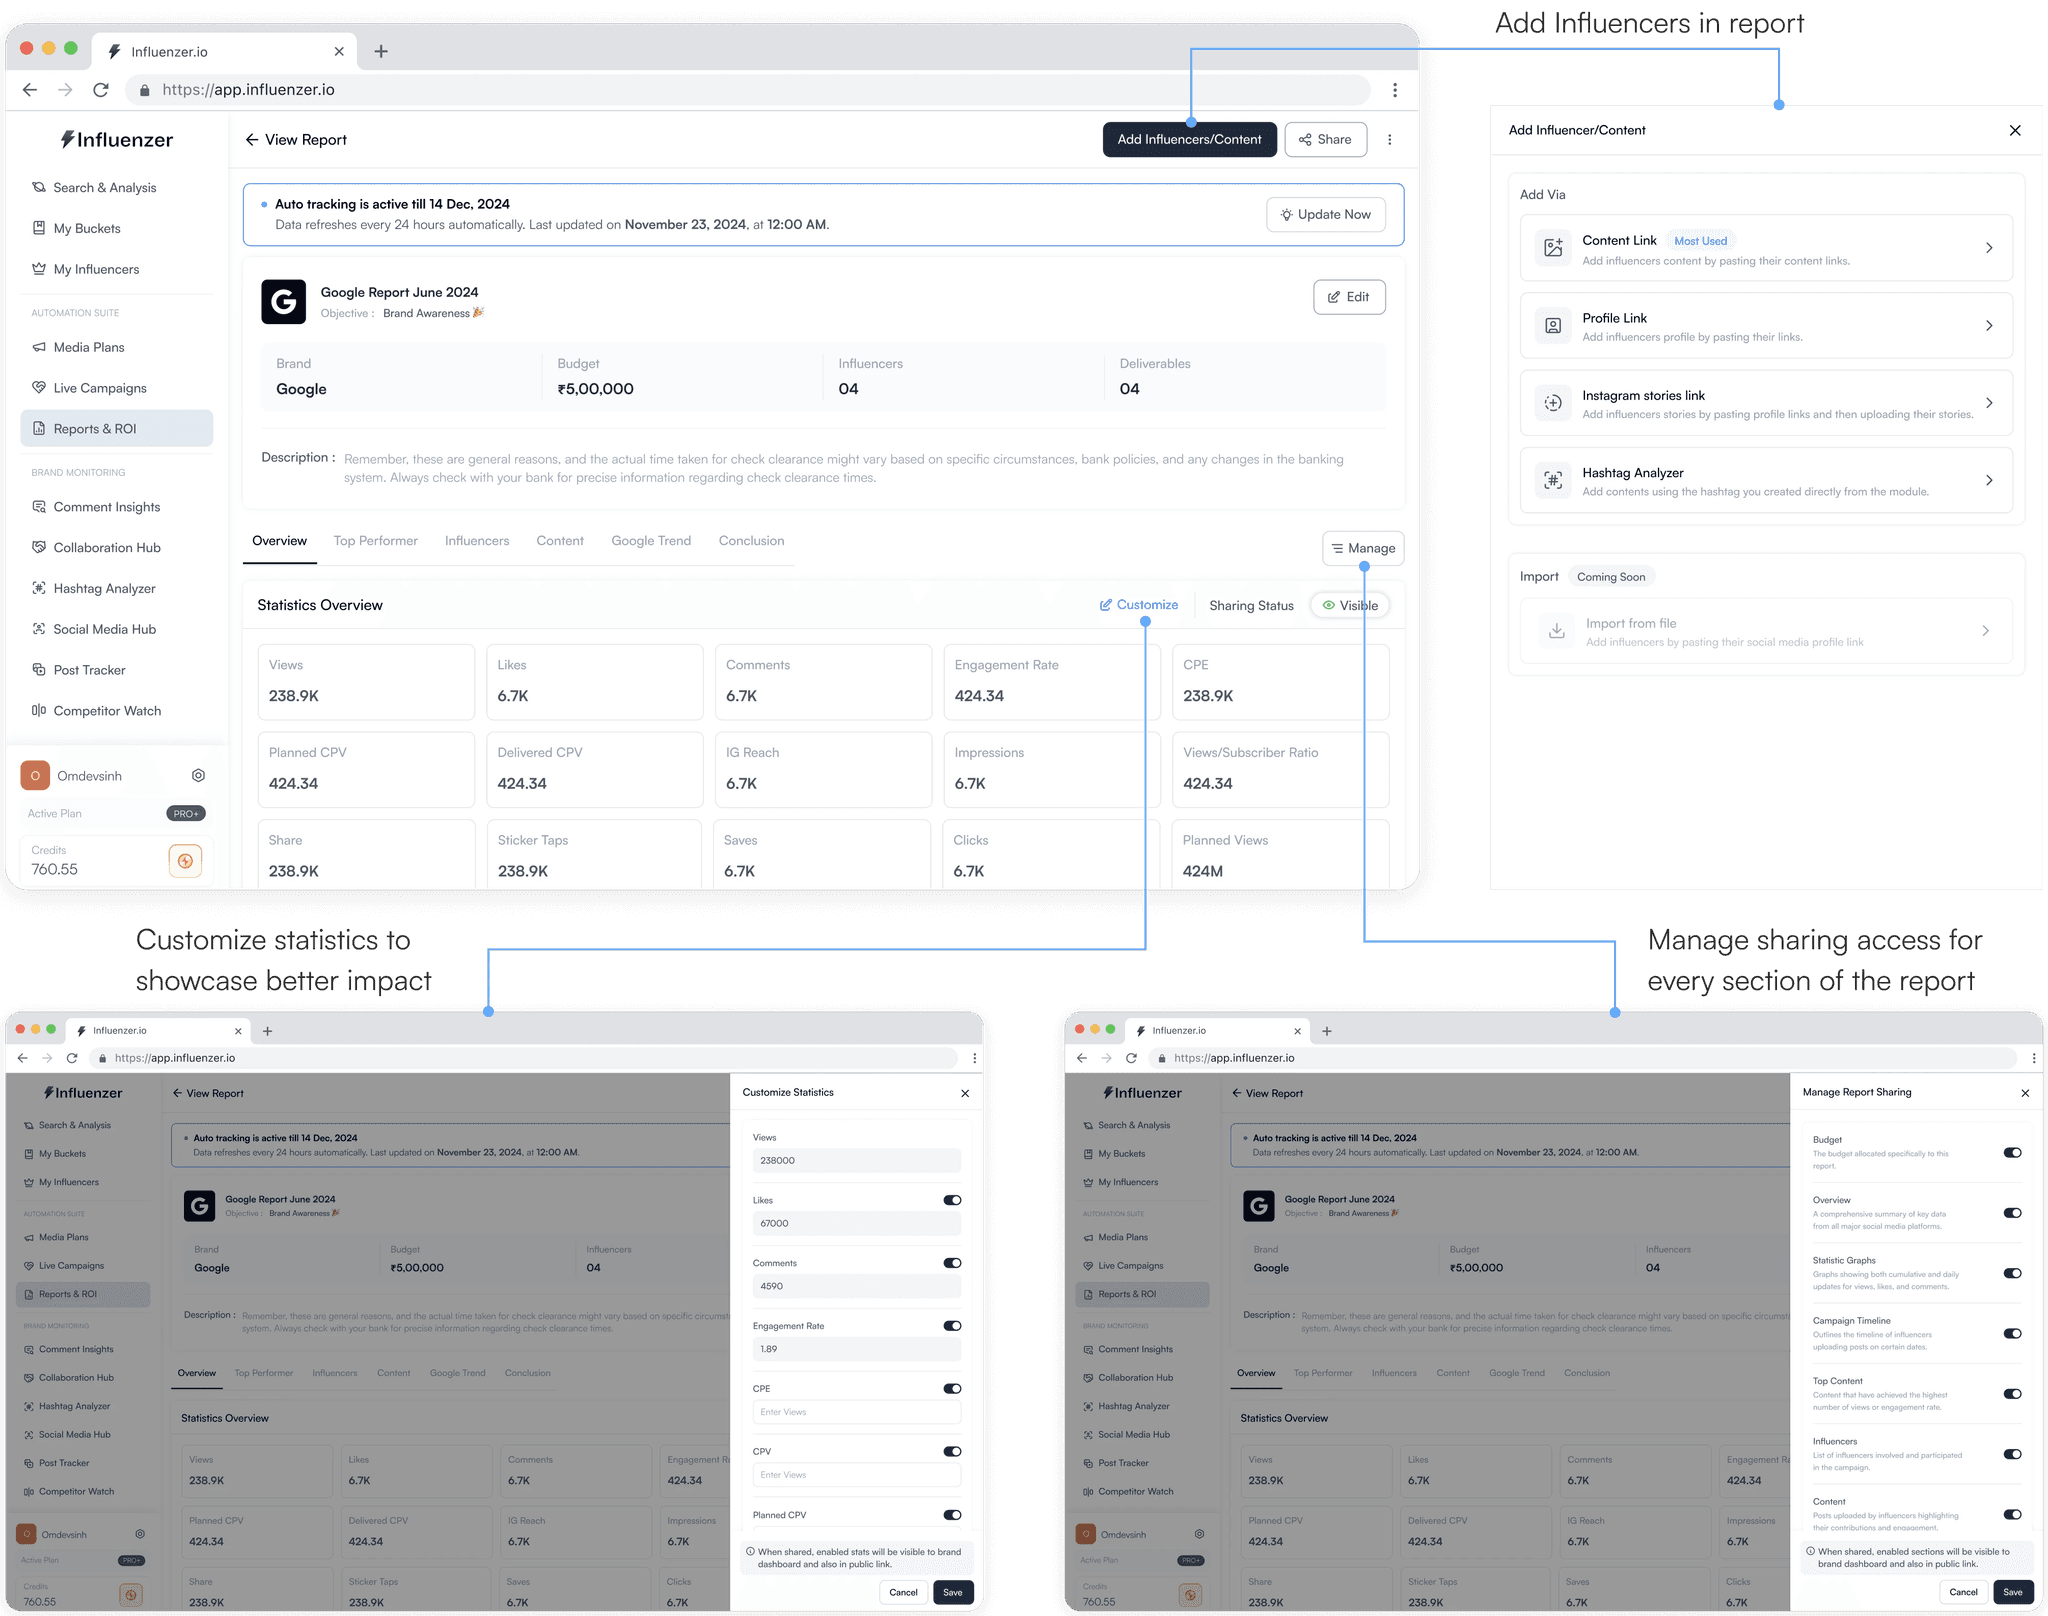Click the orange credits lightning icon
Screen dimensions: 2048x1616
point(185,860)
